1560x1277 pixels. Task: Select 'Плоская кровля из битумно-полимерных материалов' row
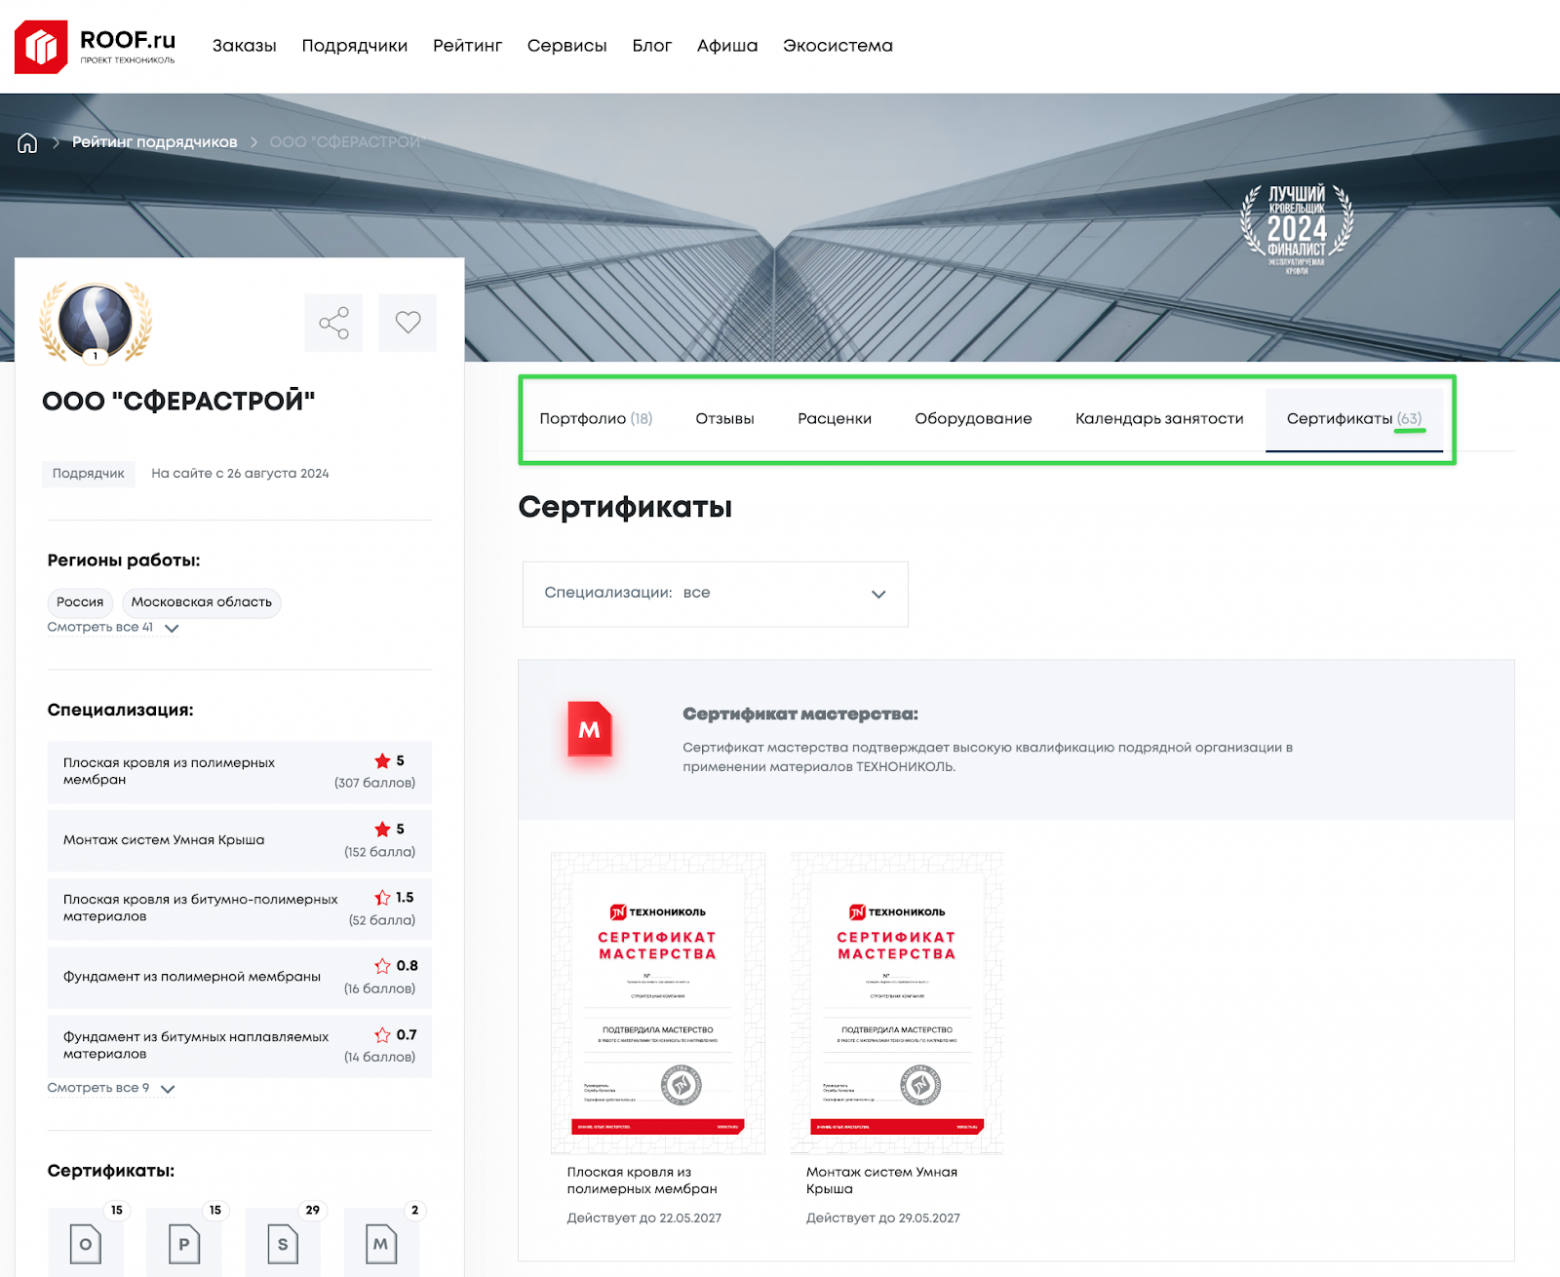[x=239, y=909]
